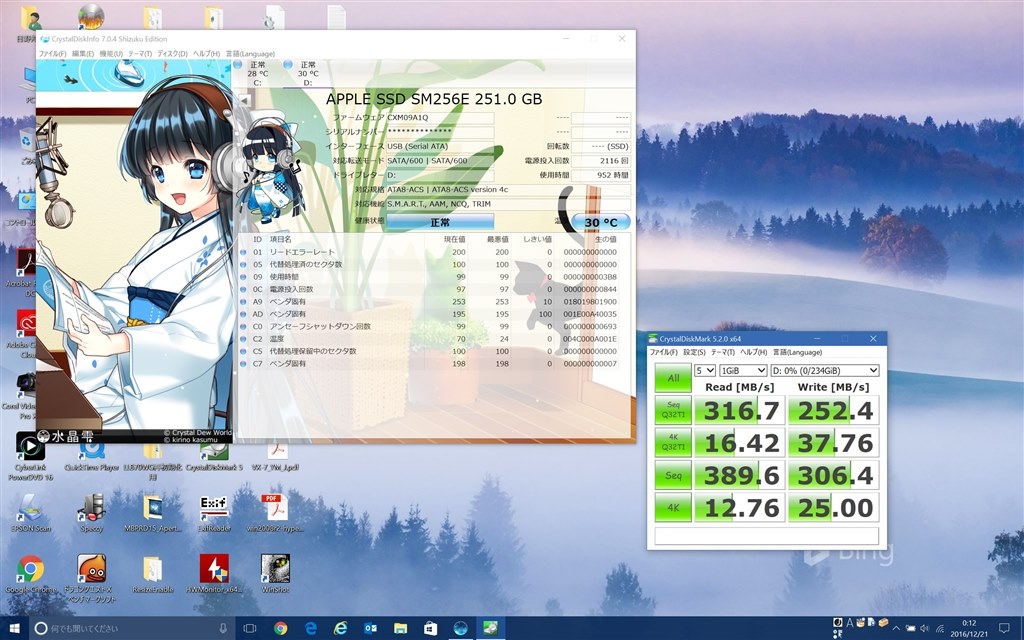The height and width of the screenshot is (640, 1024).
Task: Select SMART row 01 リードエラーレート
Action: [x=428, y=252]
